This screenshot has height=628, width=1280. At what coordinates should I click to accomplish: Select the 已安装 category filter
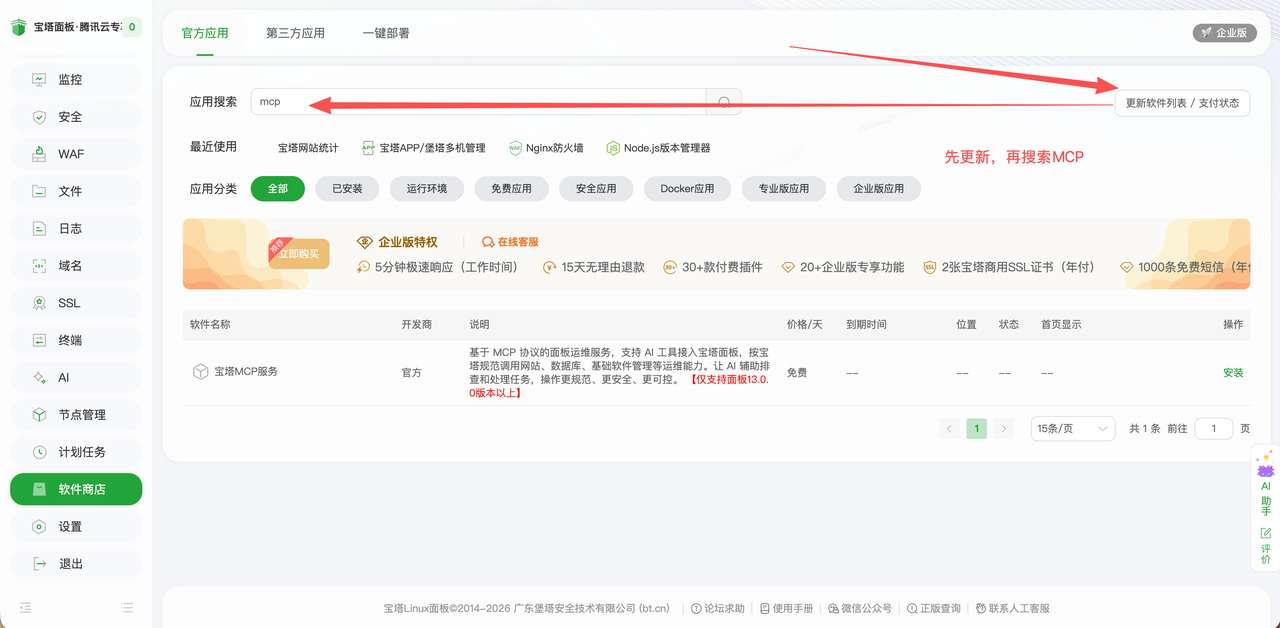point(347,188)
